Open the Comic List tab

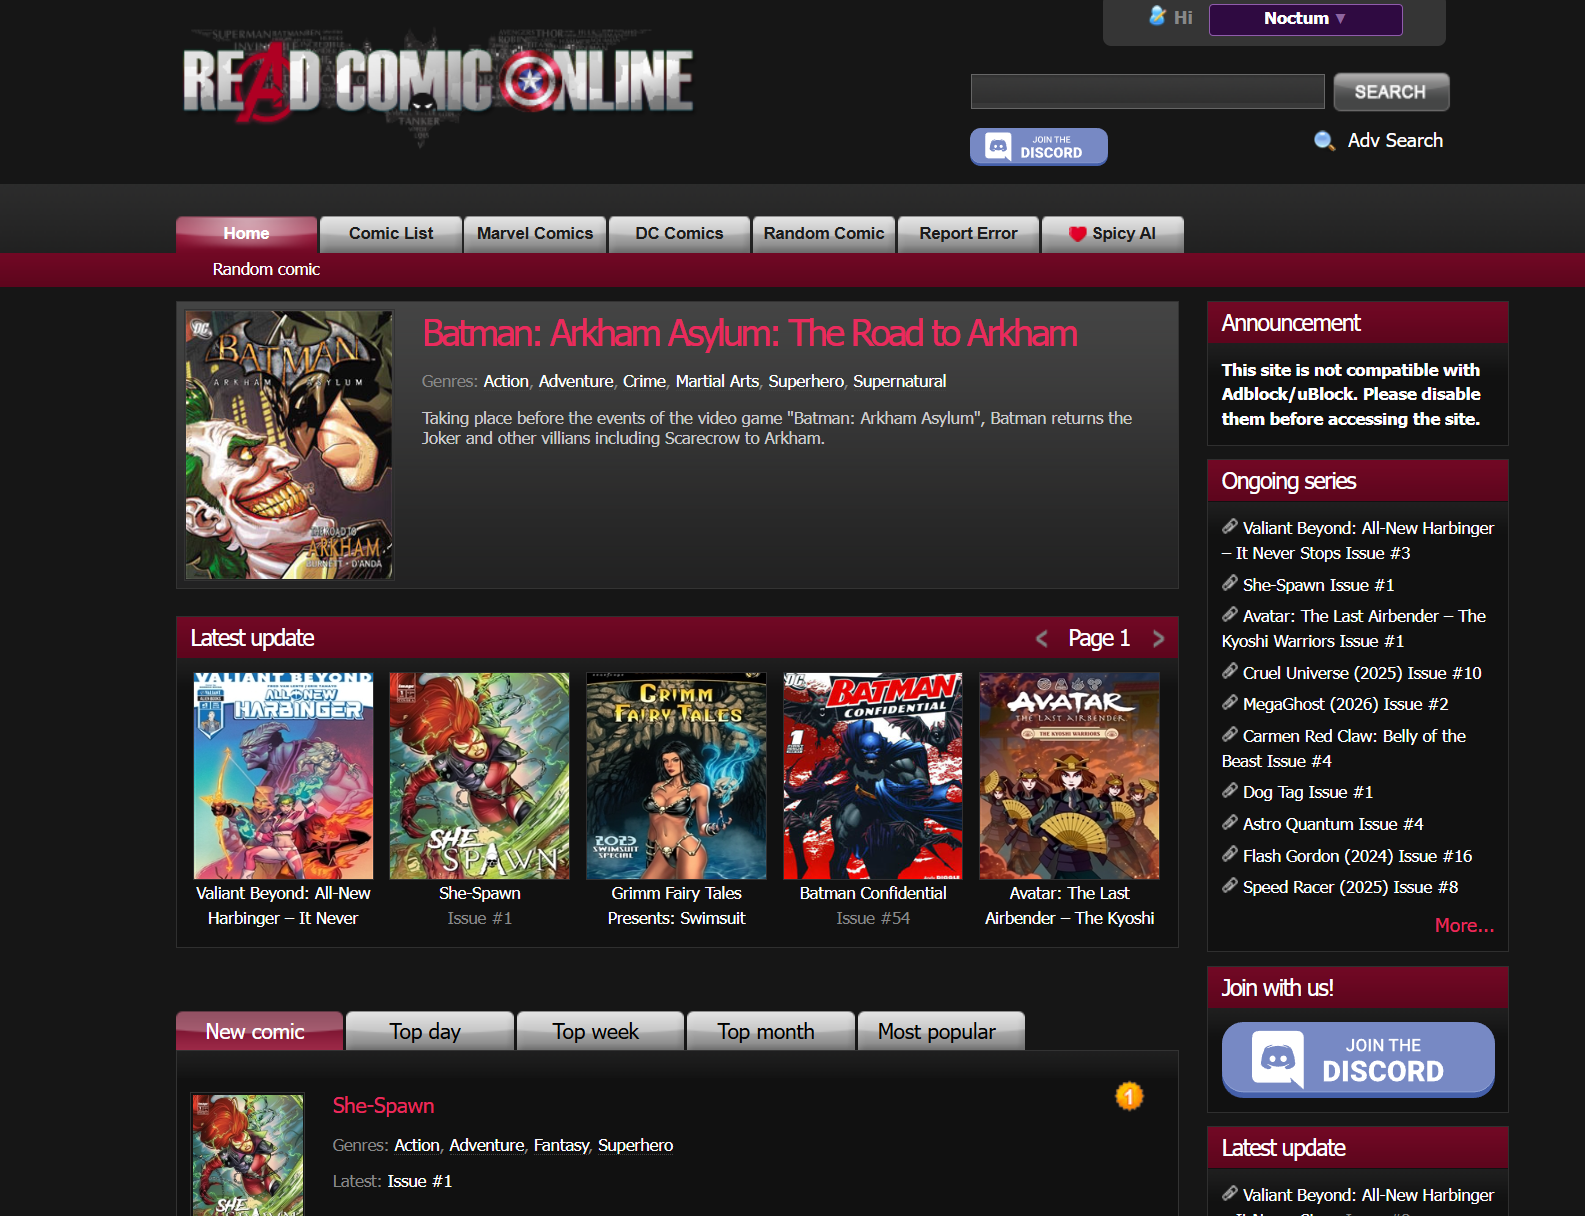pyautogui.click(x=391, y=234)
